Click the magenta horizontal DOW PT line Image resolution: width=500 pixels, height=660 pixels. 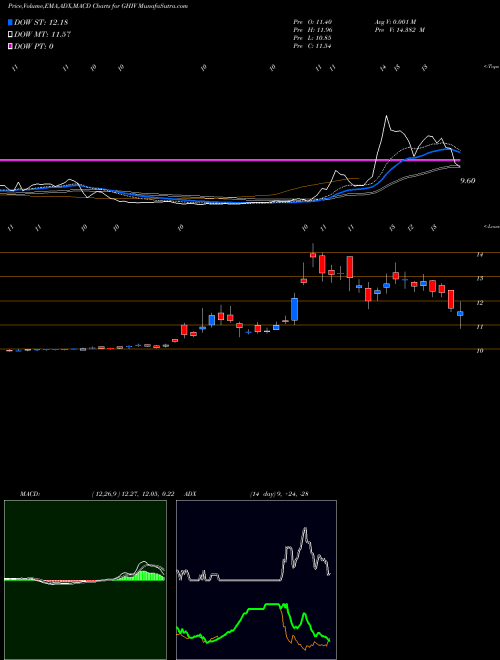[230, 160]
